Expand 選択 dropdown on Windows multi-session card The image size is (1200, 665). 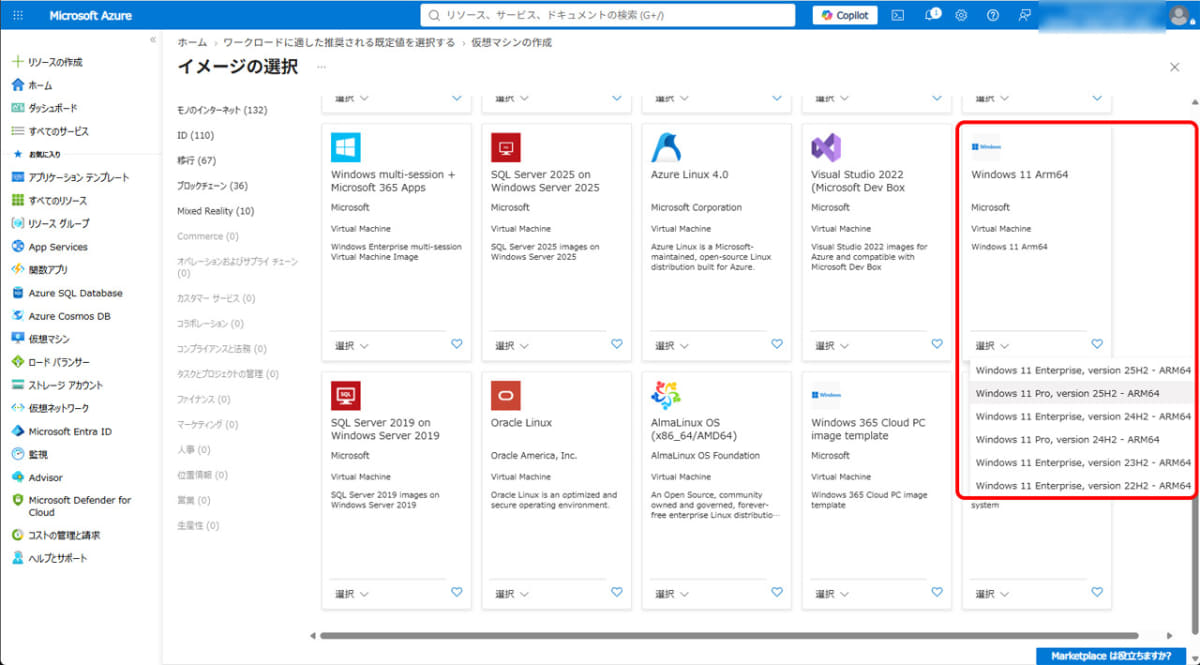tap(352, 345)
